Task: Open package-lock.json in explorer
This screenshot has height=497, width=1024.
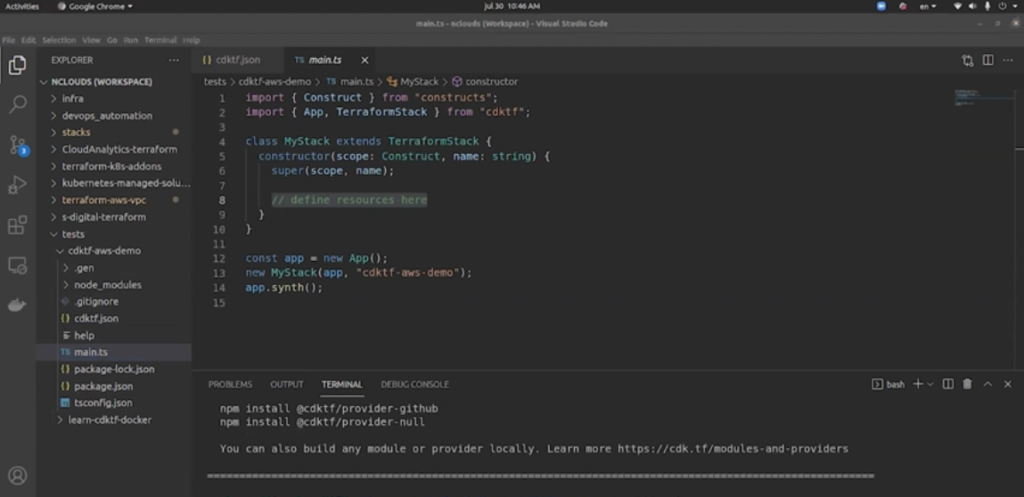Action: pos(114,369)
